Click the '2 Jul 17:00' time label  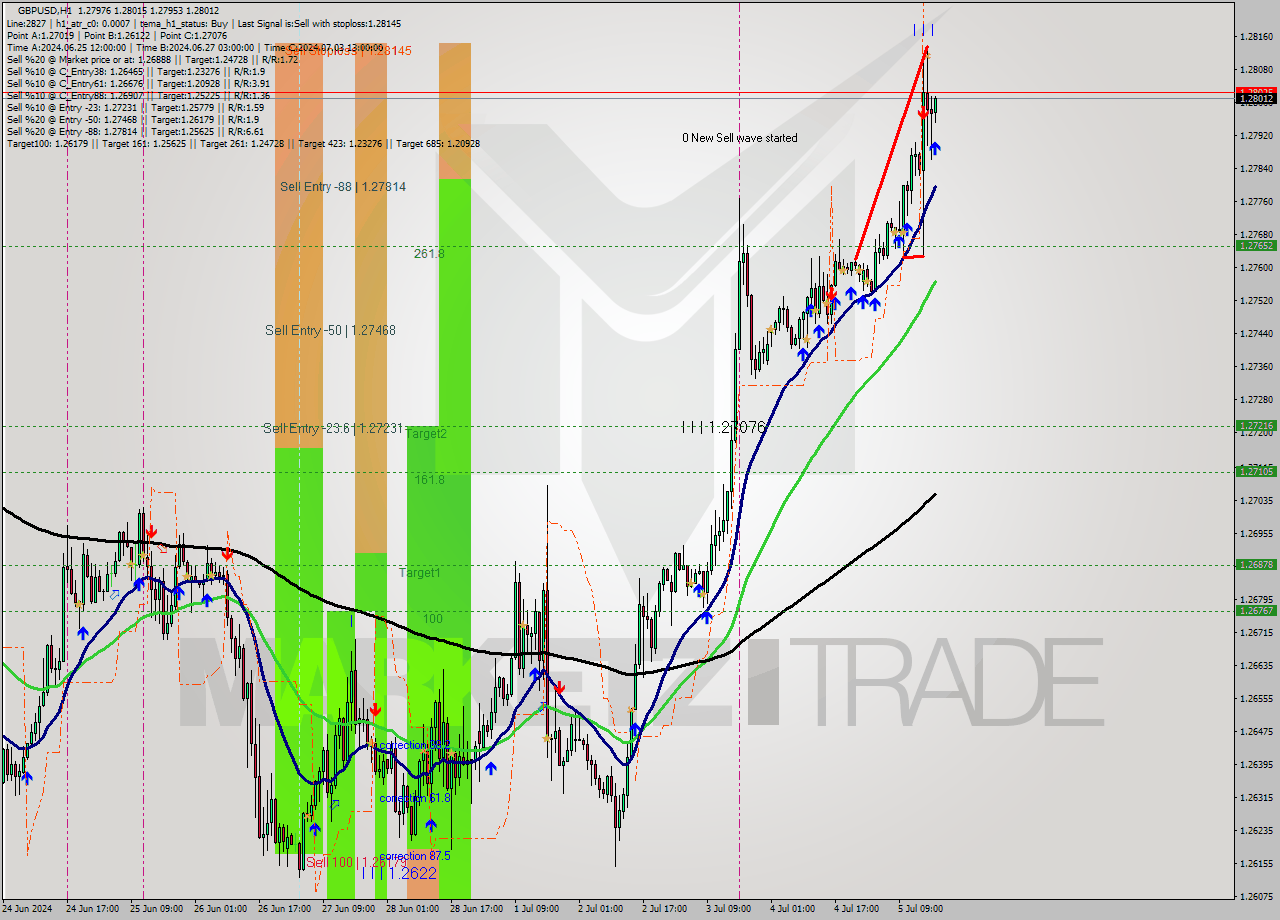[x=664, y=909]
